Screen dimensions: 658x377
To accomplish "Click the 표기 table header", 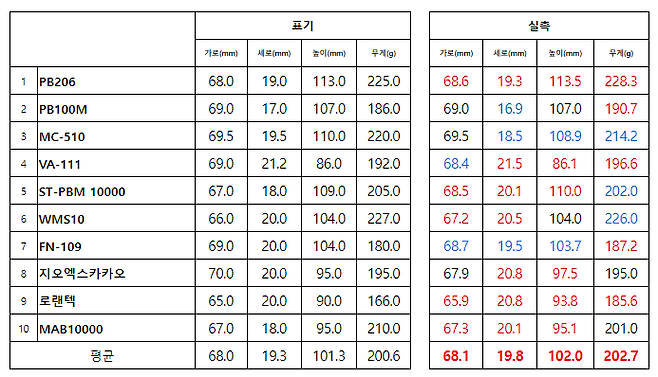I will (303, 26).
